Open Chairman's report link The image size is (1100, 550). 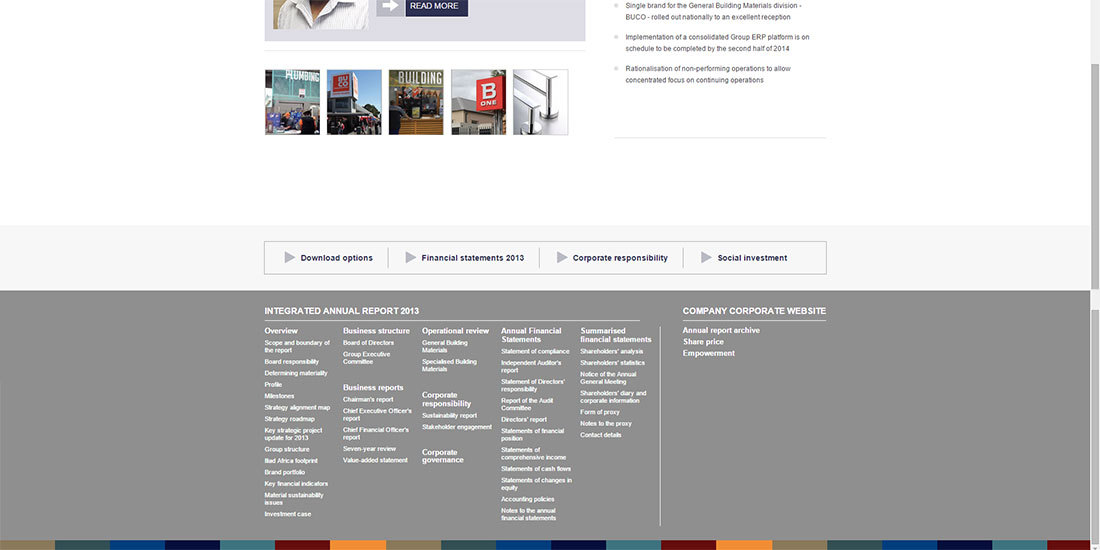(368, 400)
